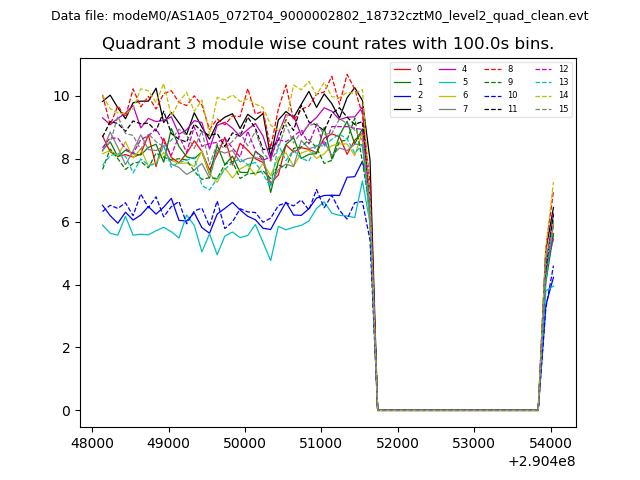640x480 pixels.
Task: Click the green dashed legend line for module 9
Action: click(493, 82)
